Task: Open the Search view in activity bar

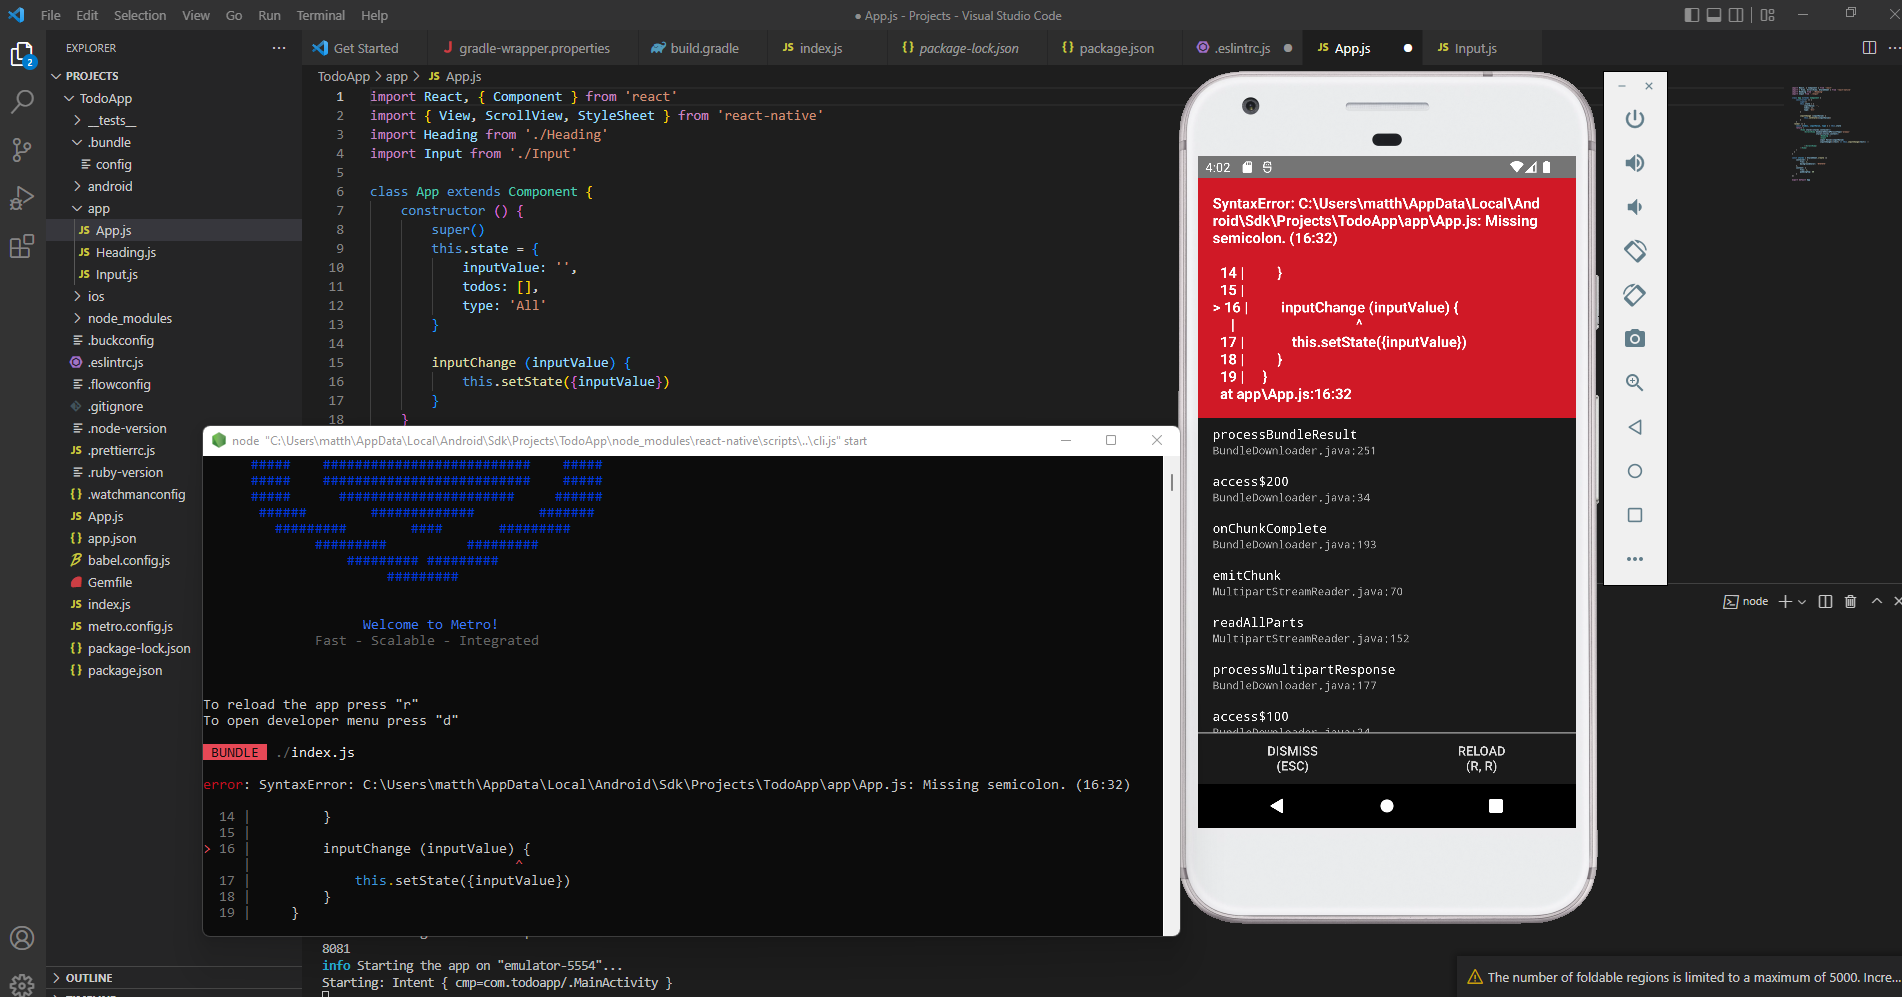Action: click(22, 102)
